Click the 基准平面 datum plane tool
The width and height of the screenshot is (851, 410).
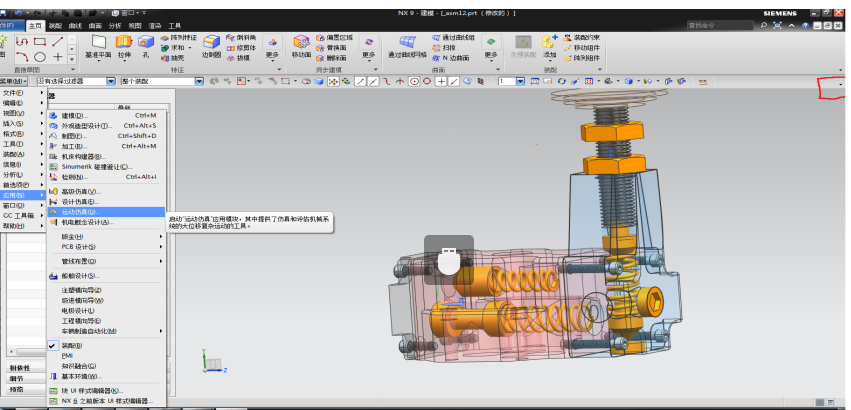[98, 47]
